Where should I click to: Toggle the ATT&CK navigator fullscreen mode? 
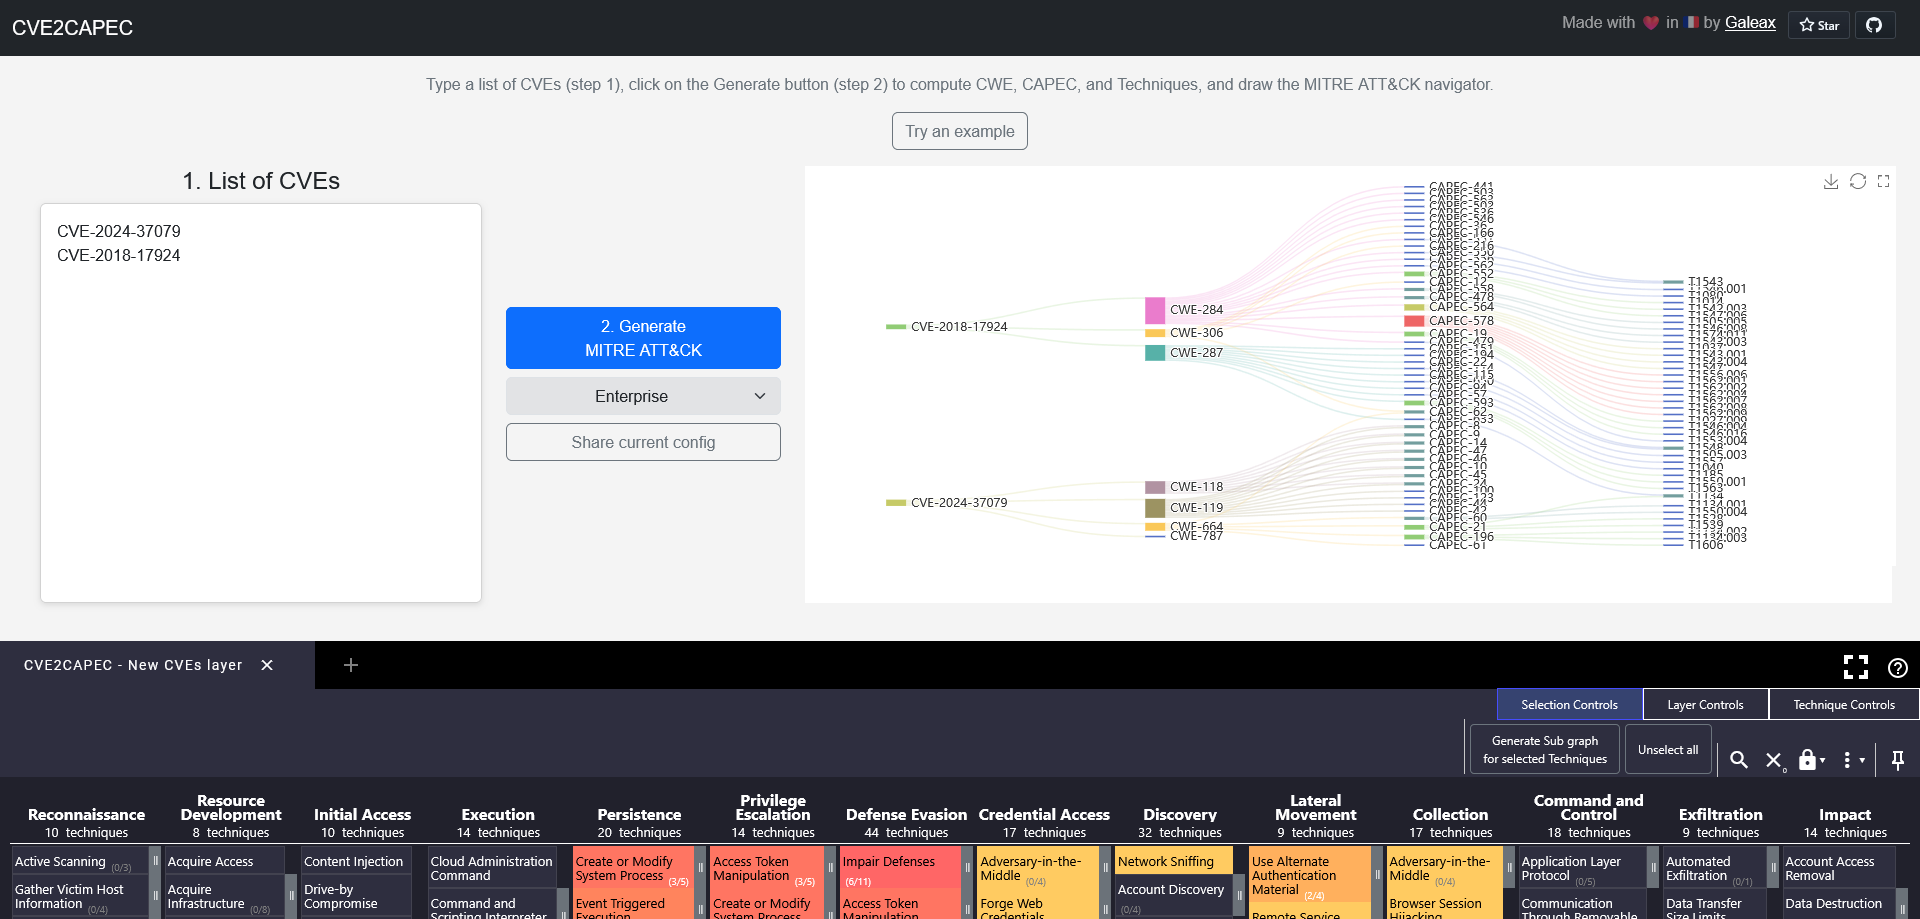1856,667
